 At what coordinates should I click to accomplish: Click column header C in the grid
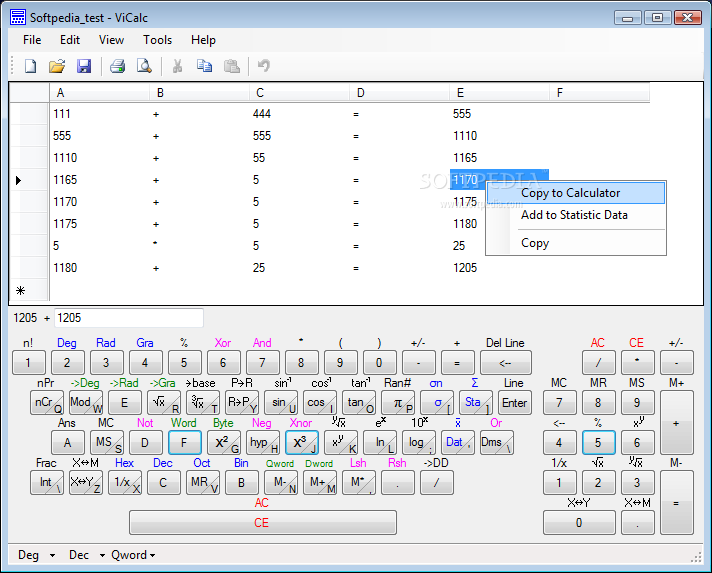(x=299, y=93)
